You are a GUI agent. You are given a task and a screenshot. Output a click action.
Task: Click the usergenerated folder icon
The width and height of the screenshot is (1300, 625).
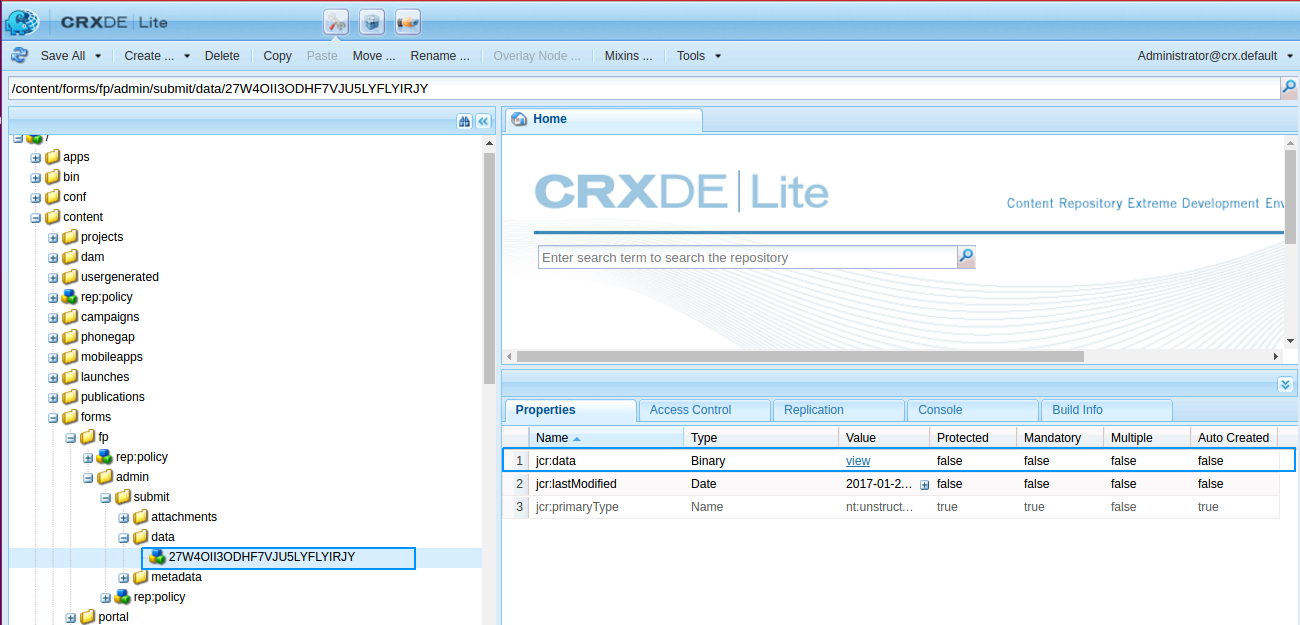coord(70,277)
